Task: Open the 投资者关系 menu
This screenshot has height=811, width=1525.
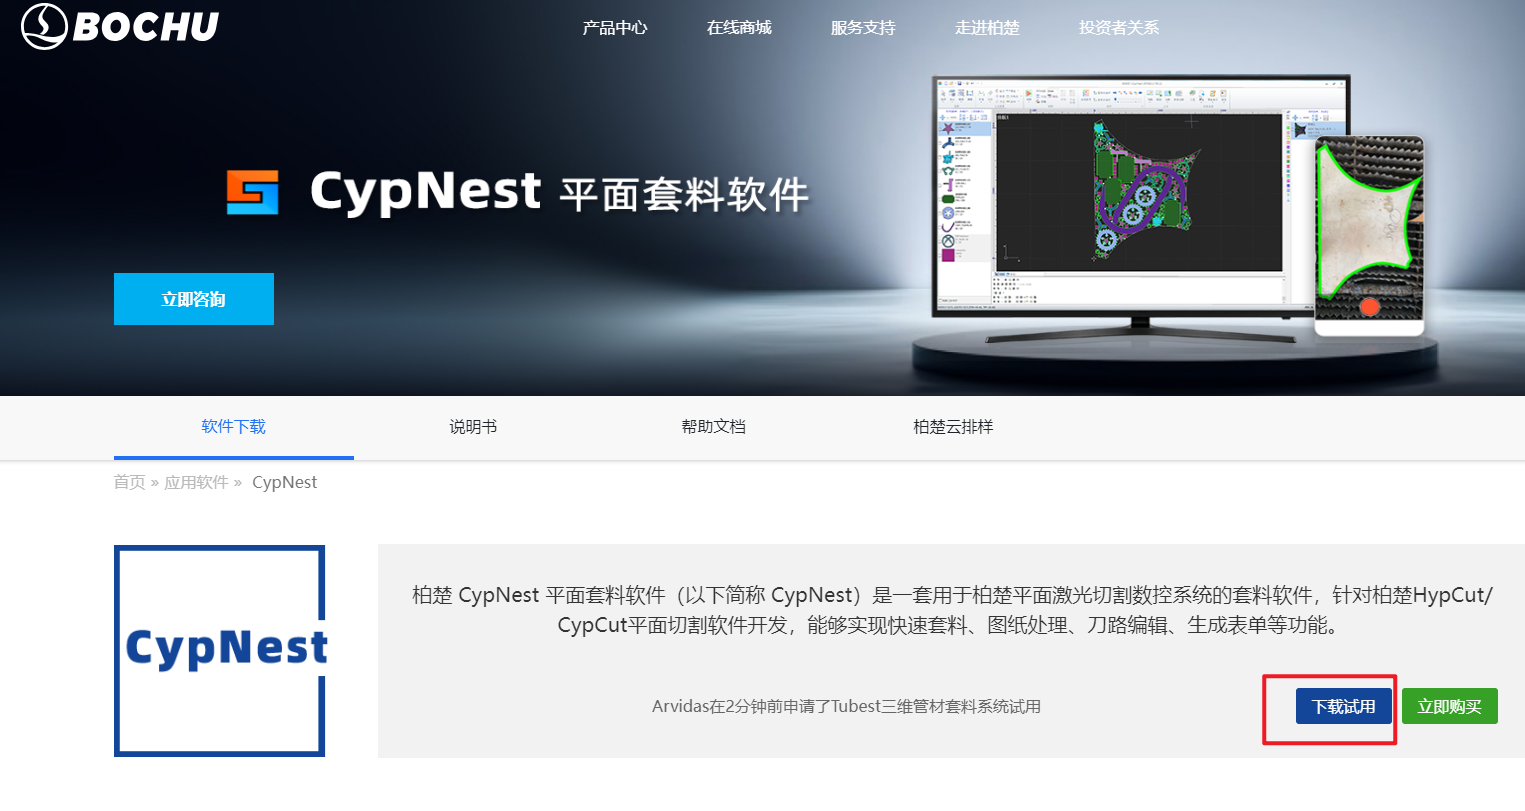Action: 1119,28
